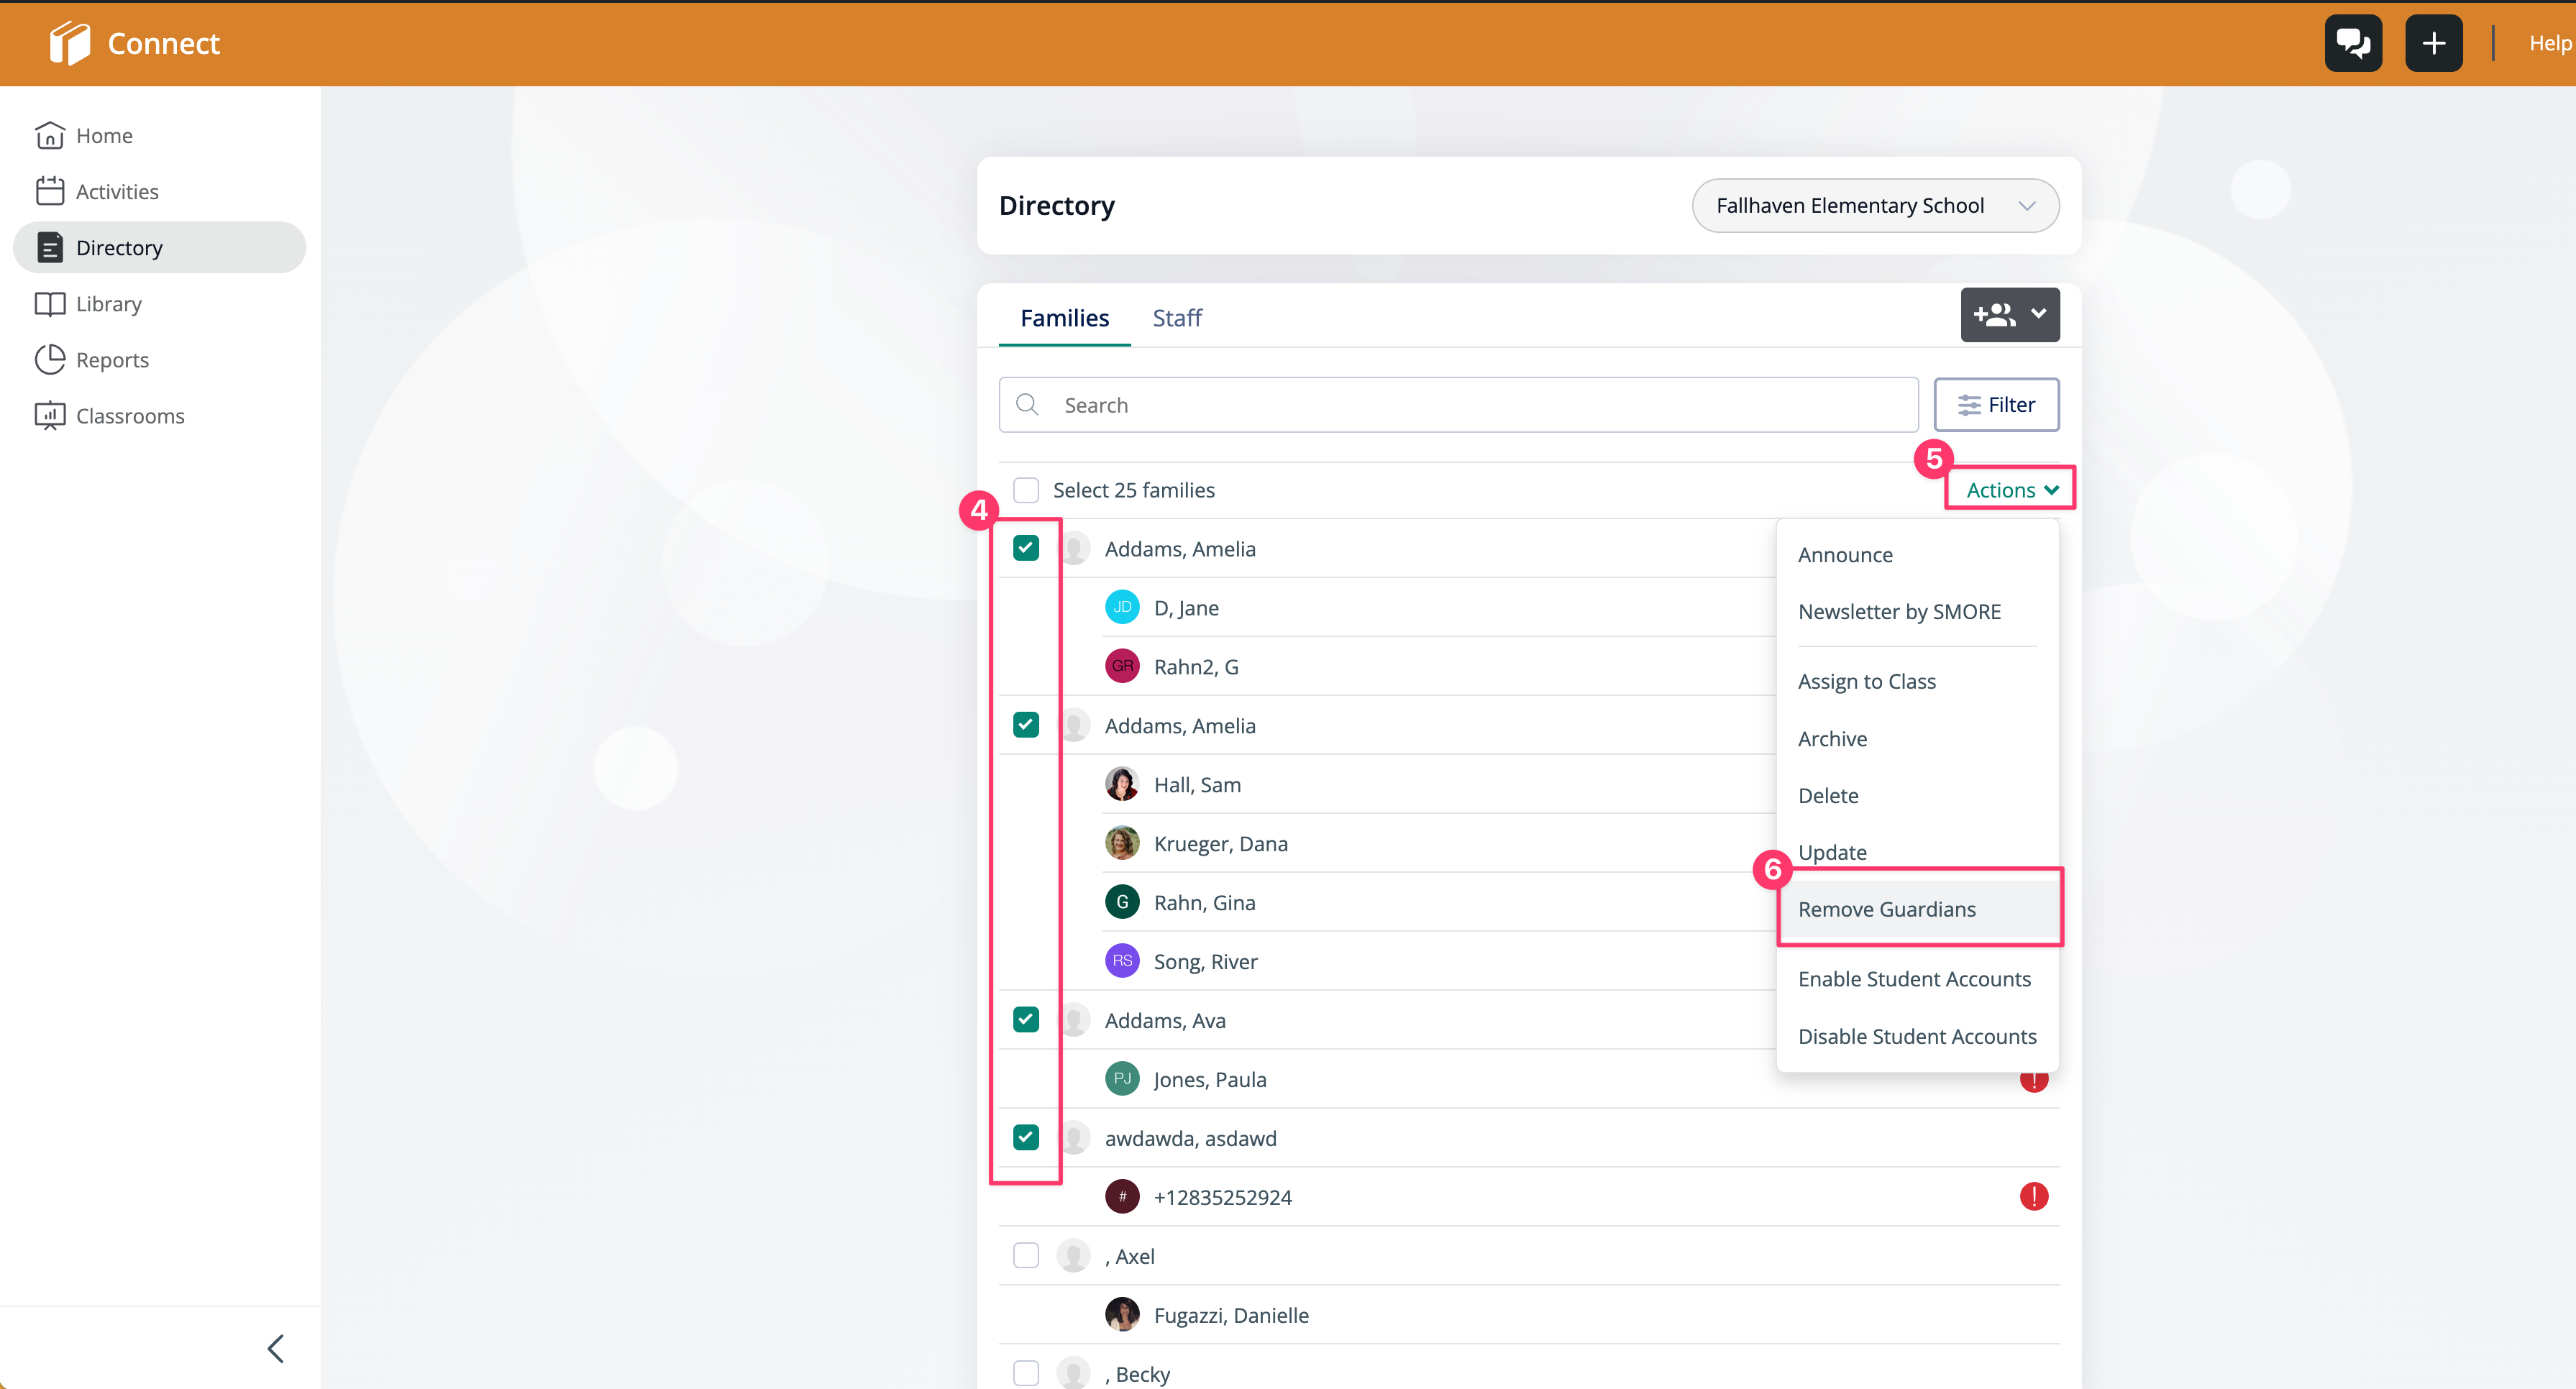Uncheck the Addams, Amelia checkbox above Hall, Sam
The width and height of the screenshot is (2576, 1389).
click(x=1026, y=725)
